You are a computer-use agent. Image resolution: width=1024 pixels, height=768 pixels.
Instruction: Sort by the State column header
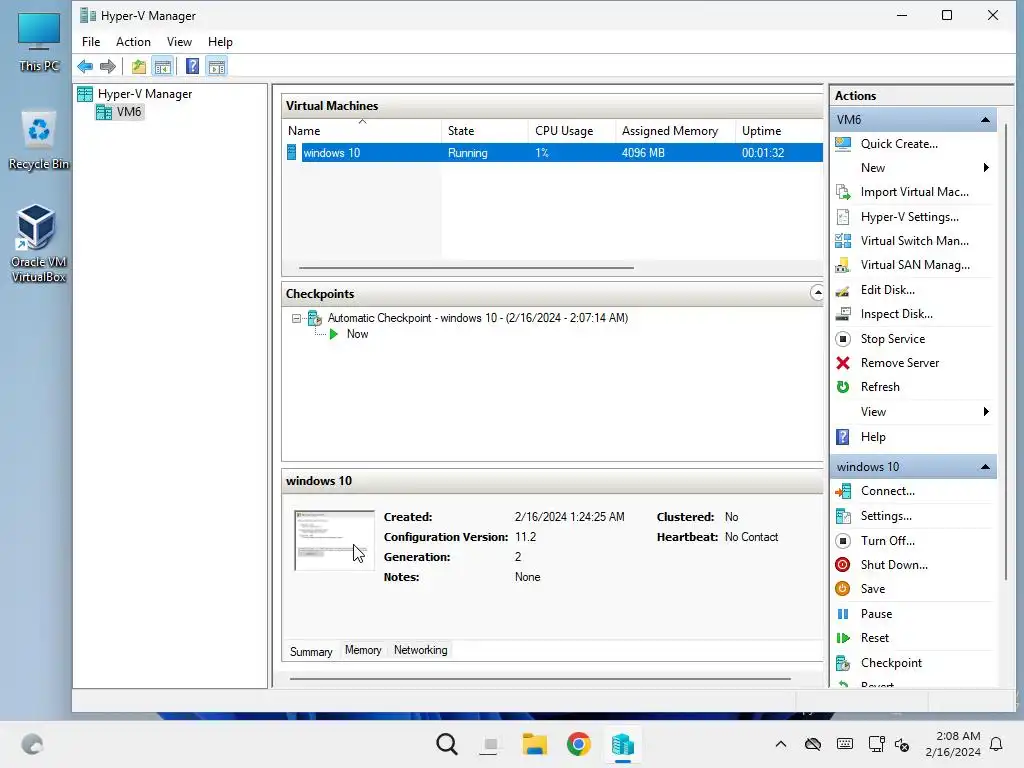tap(485, 131)
